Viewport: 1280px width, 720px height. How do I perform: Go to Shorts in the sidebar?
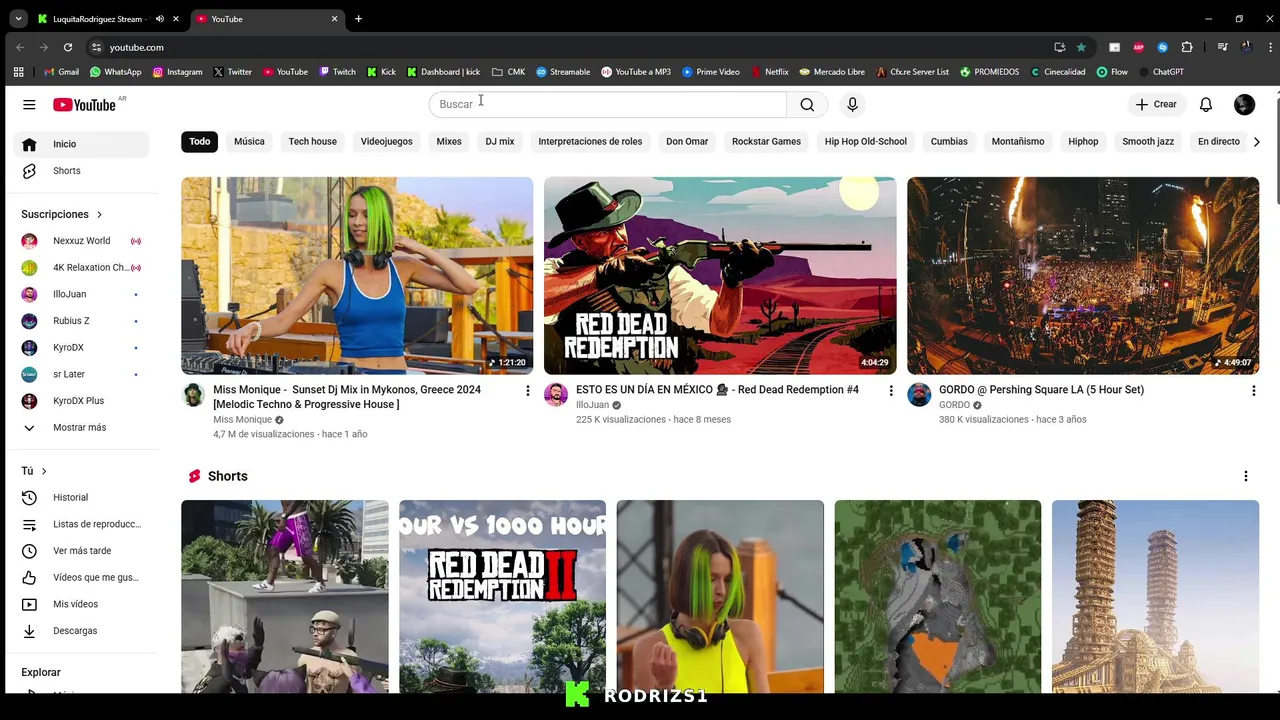coord(82,171)
